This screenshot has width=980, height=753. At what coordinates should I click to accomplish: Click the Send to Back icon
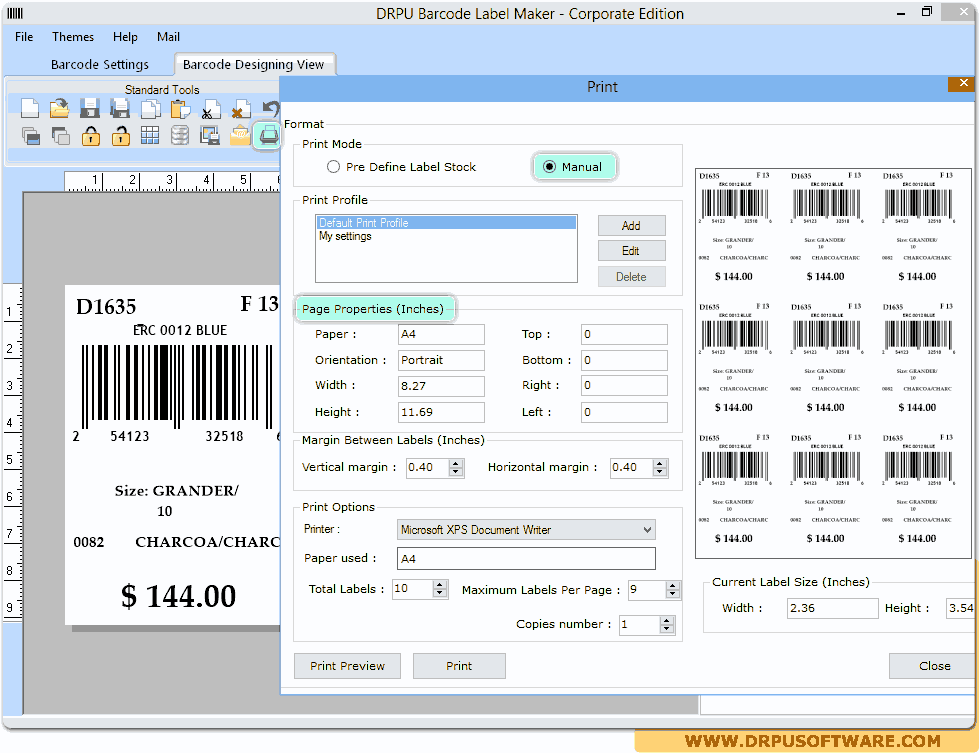coord(60,135)
